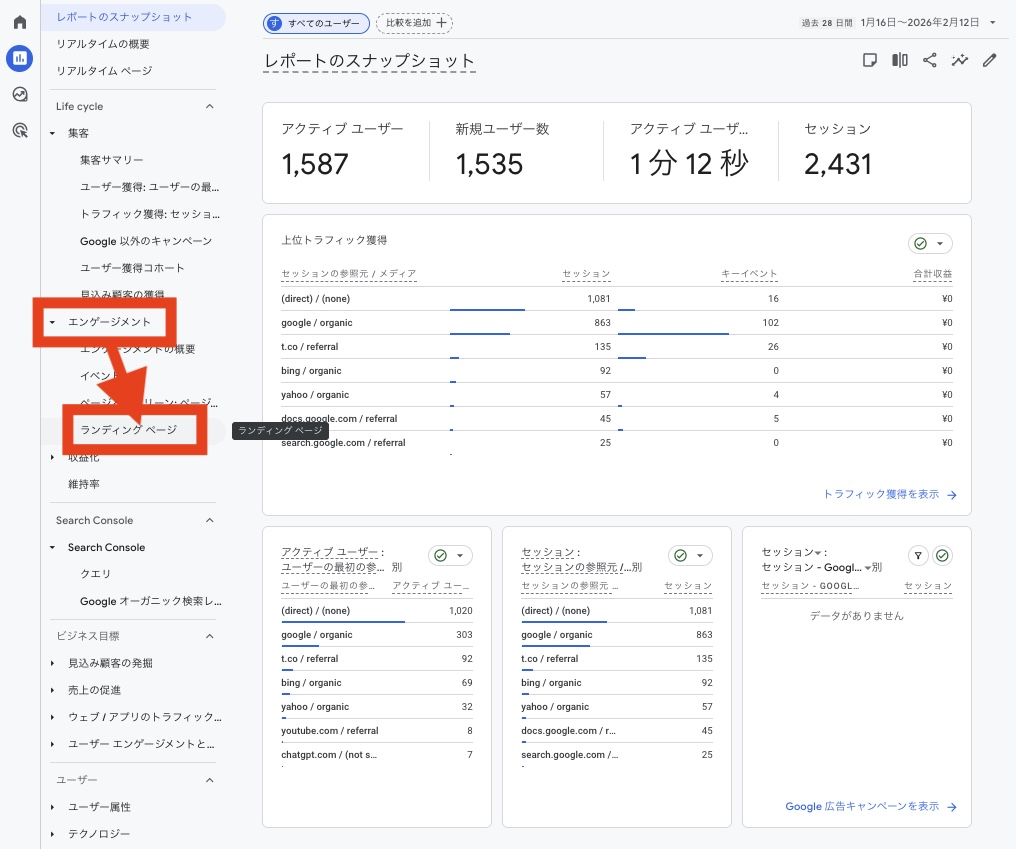Viewport: 1016px width, 849px height.
Task: Click the filter funnel icon on the sessions card
Action: [x=917, y=555]
